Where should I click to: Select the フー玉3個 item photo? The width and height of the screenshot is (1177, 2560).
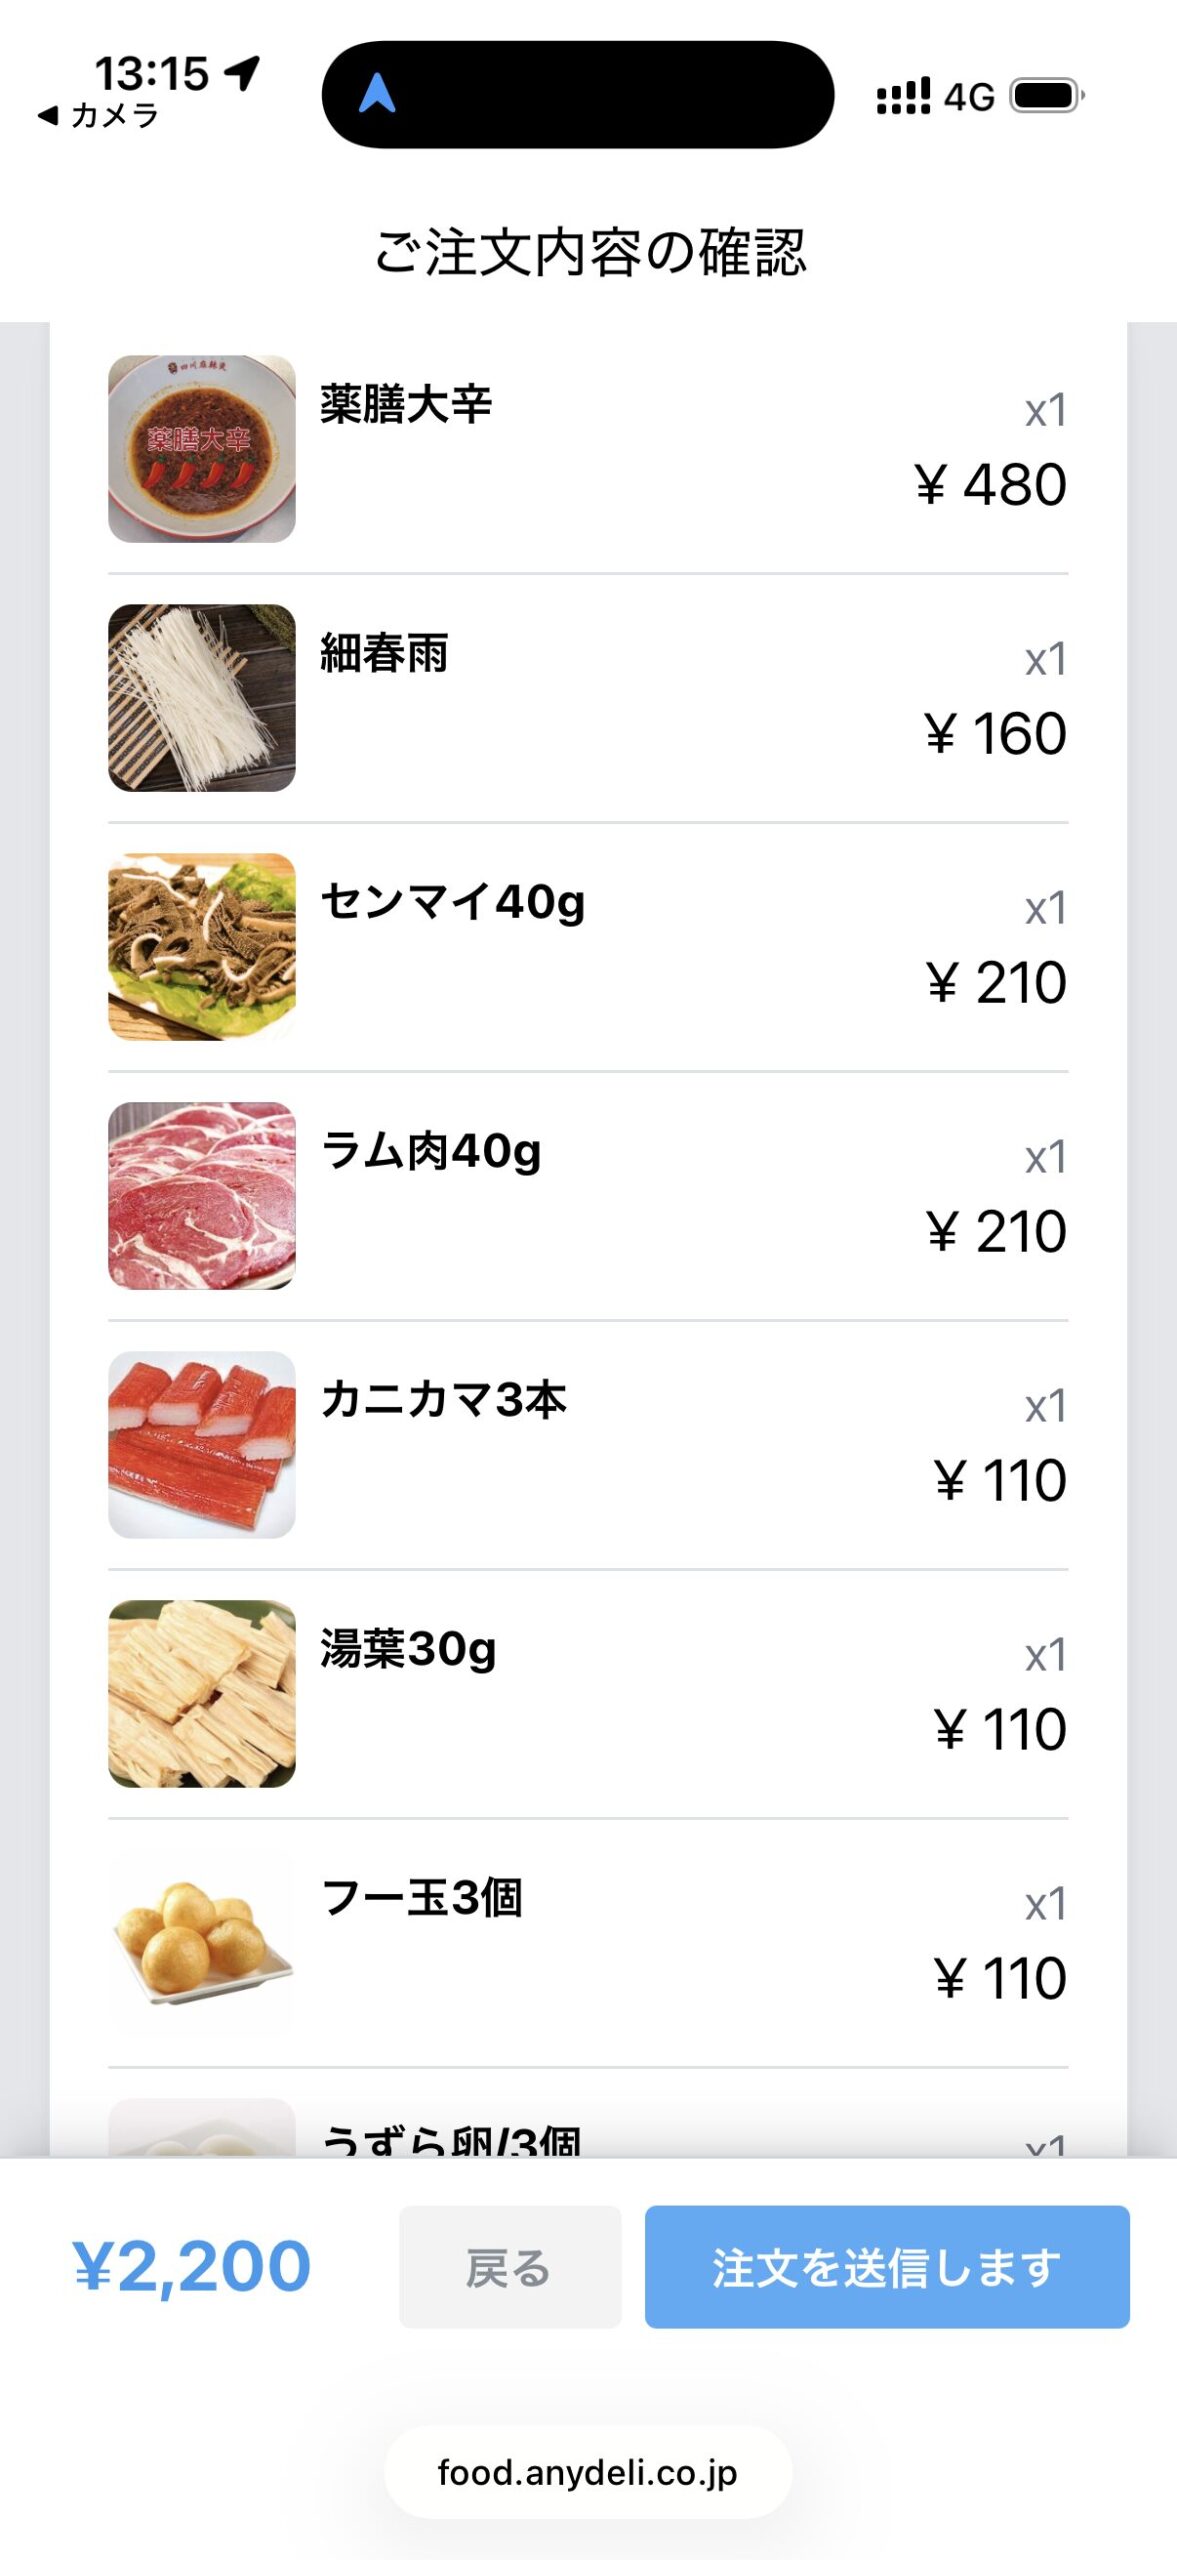pos(202,1942)
